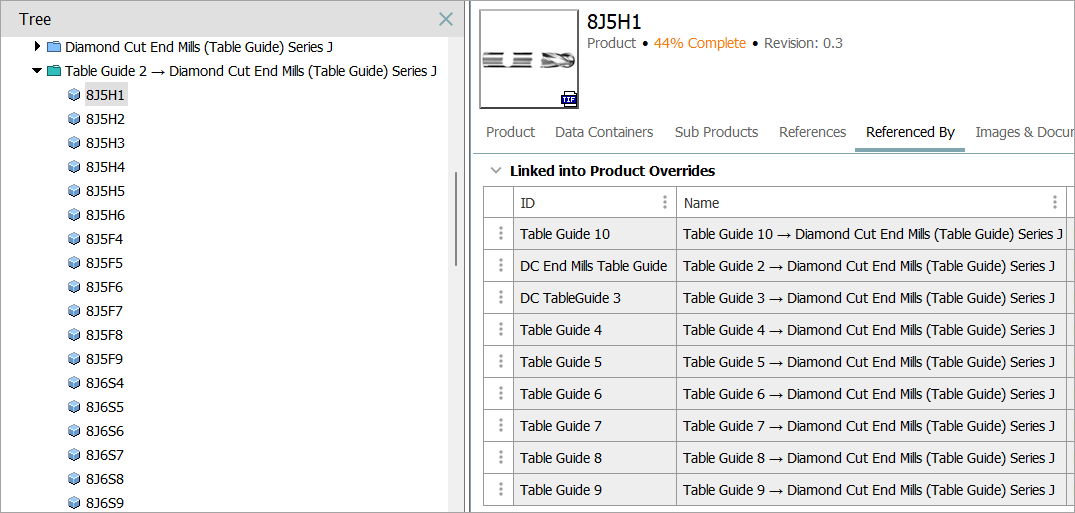
Task: Click the 44% Complete status link
Action: [x=699, y=43]
